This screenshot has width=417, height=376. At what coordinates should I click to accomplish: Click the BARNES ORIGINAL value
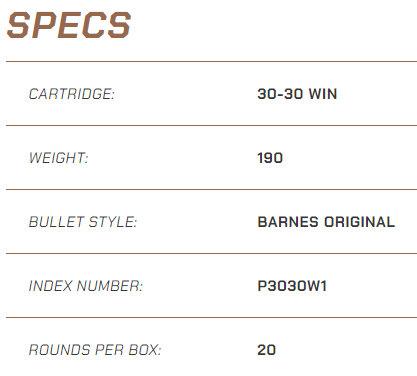point(326,222)
